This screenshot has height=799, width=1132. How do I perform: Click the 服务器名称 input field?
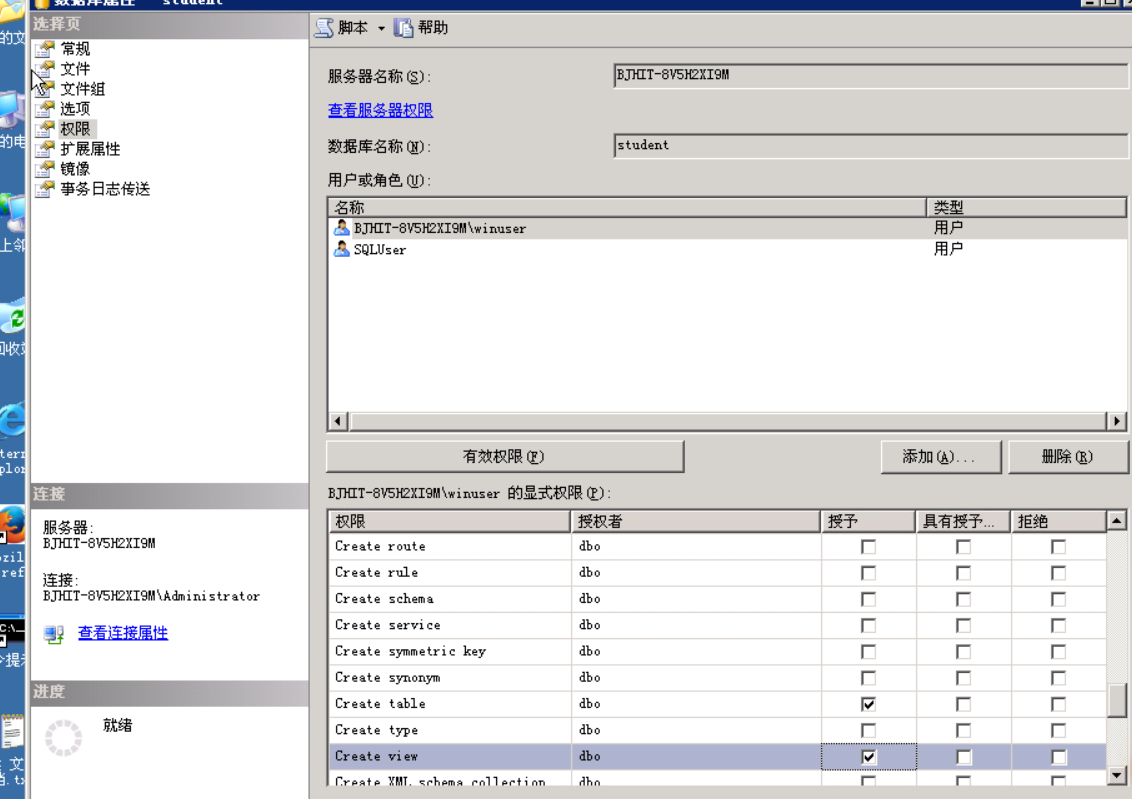pos(871,75)
